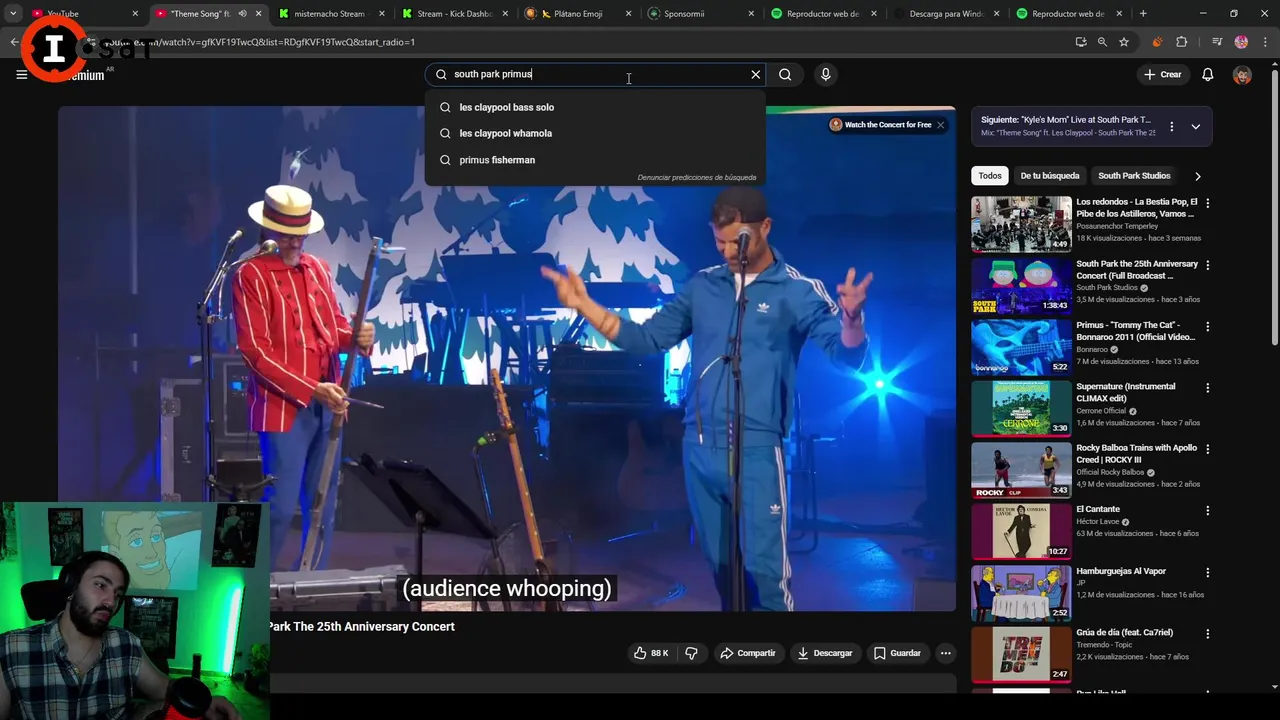Navigate back with browser back arrow
Viewport: 1280px width, 720px height.
coord(14,42)
